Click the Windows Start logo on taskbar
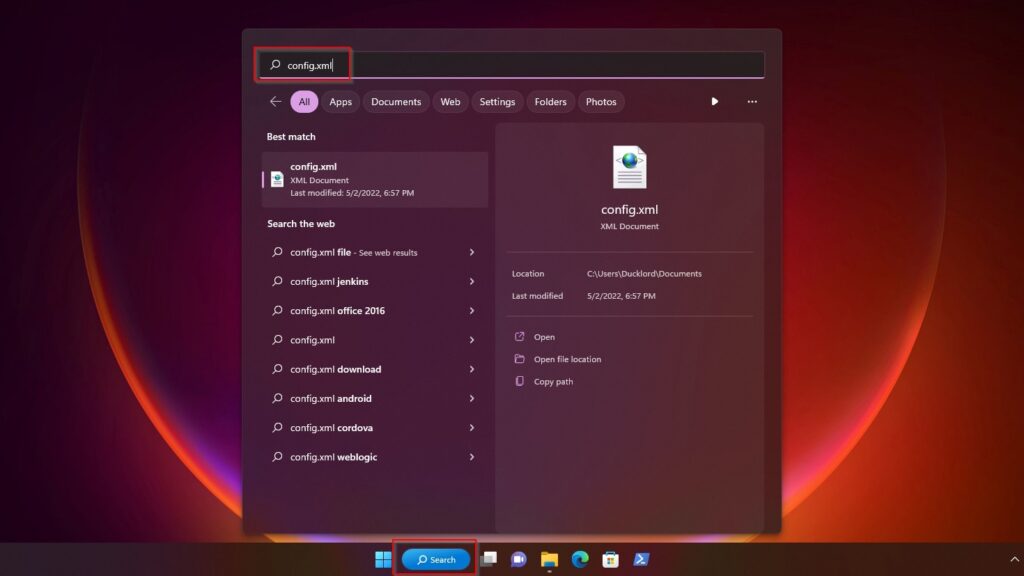This screenshot has height=576, width=1024. [x=383, y=559]
